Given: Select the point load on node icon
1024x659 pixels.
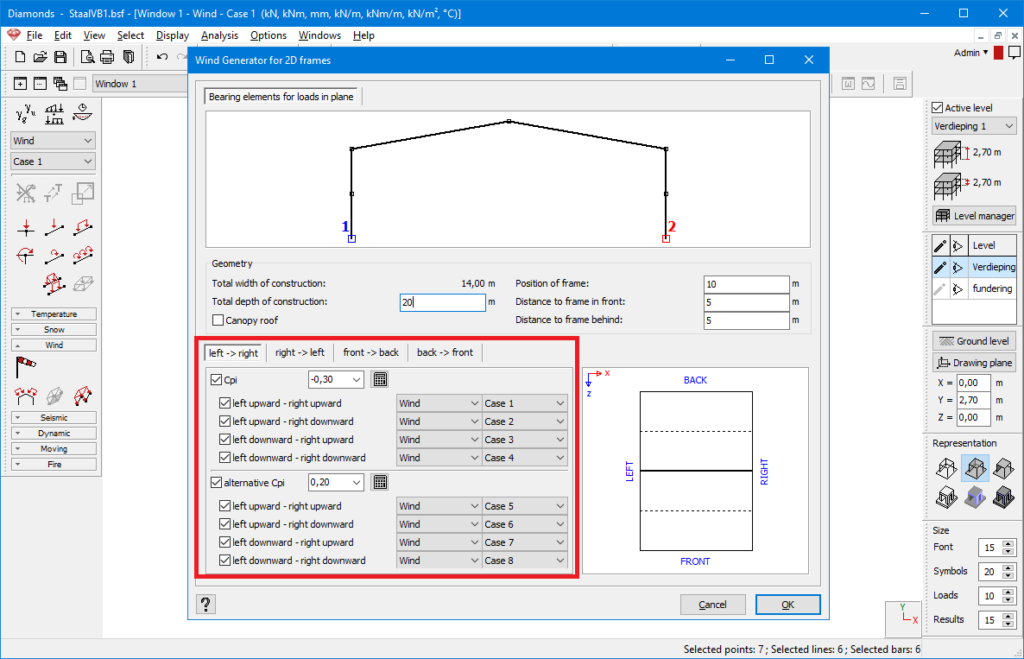Looking at the screenshot, I should tap(27, 226).
